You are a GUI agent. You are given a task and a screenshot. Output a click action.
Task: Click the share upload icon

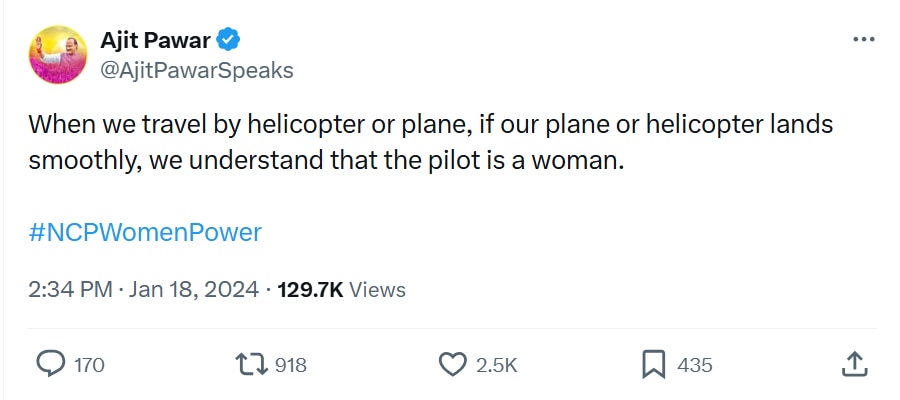854,364
